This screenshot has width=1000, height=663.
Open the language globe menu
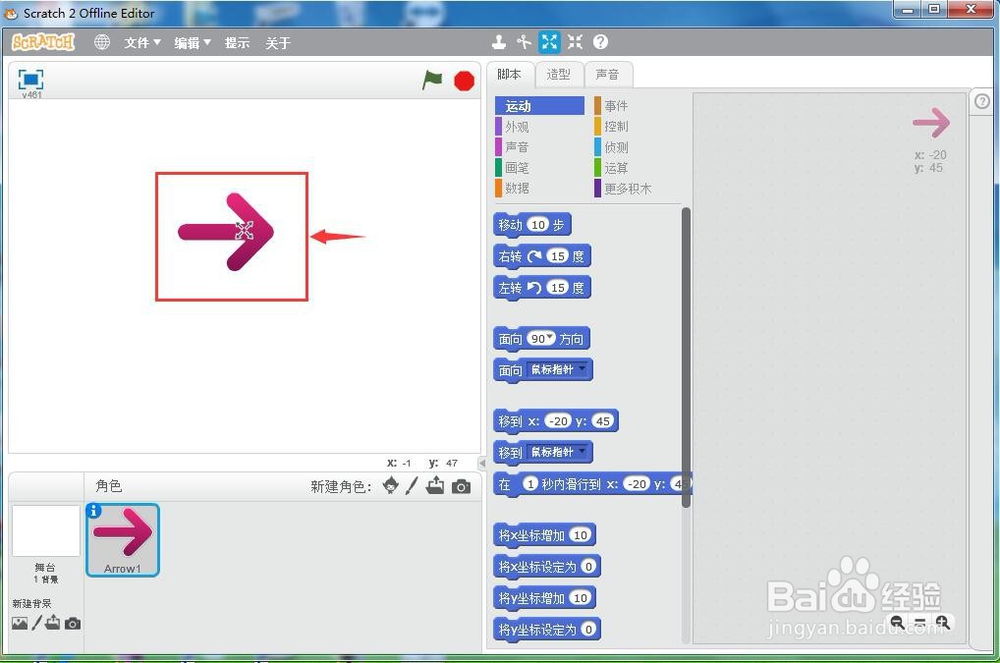point(102,42)
